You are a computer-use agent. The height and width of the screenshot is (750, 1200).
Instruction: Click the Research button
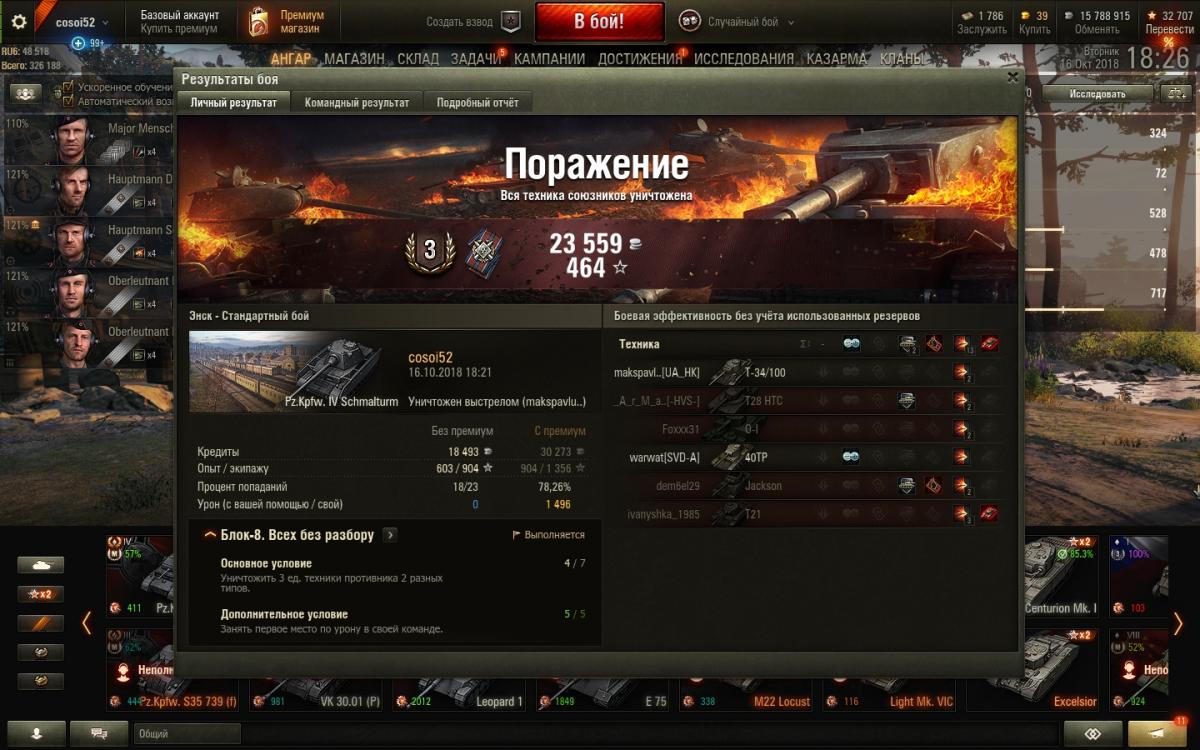tap(1097, 93)
